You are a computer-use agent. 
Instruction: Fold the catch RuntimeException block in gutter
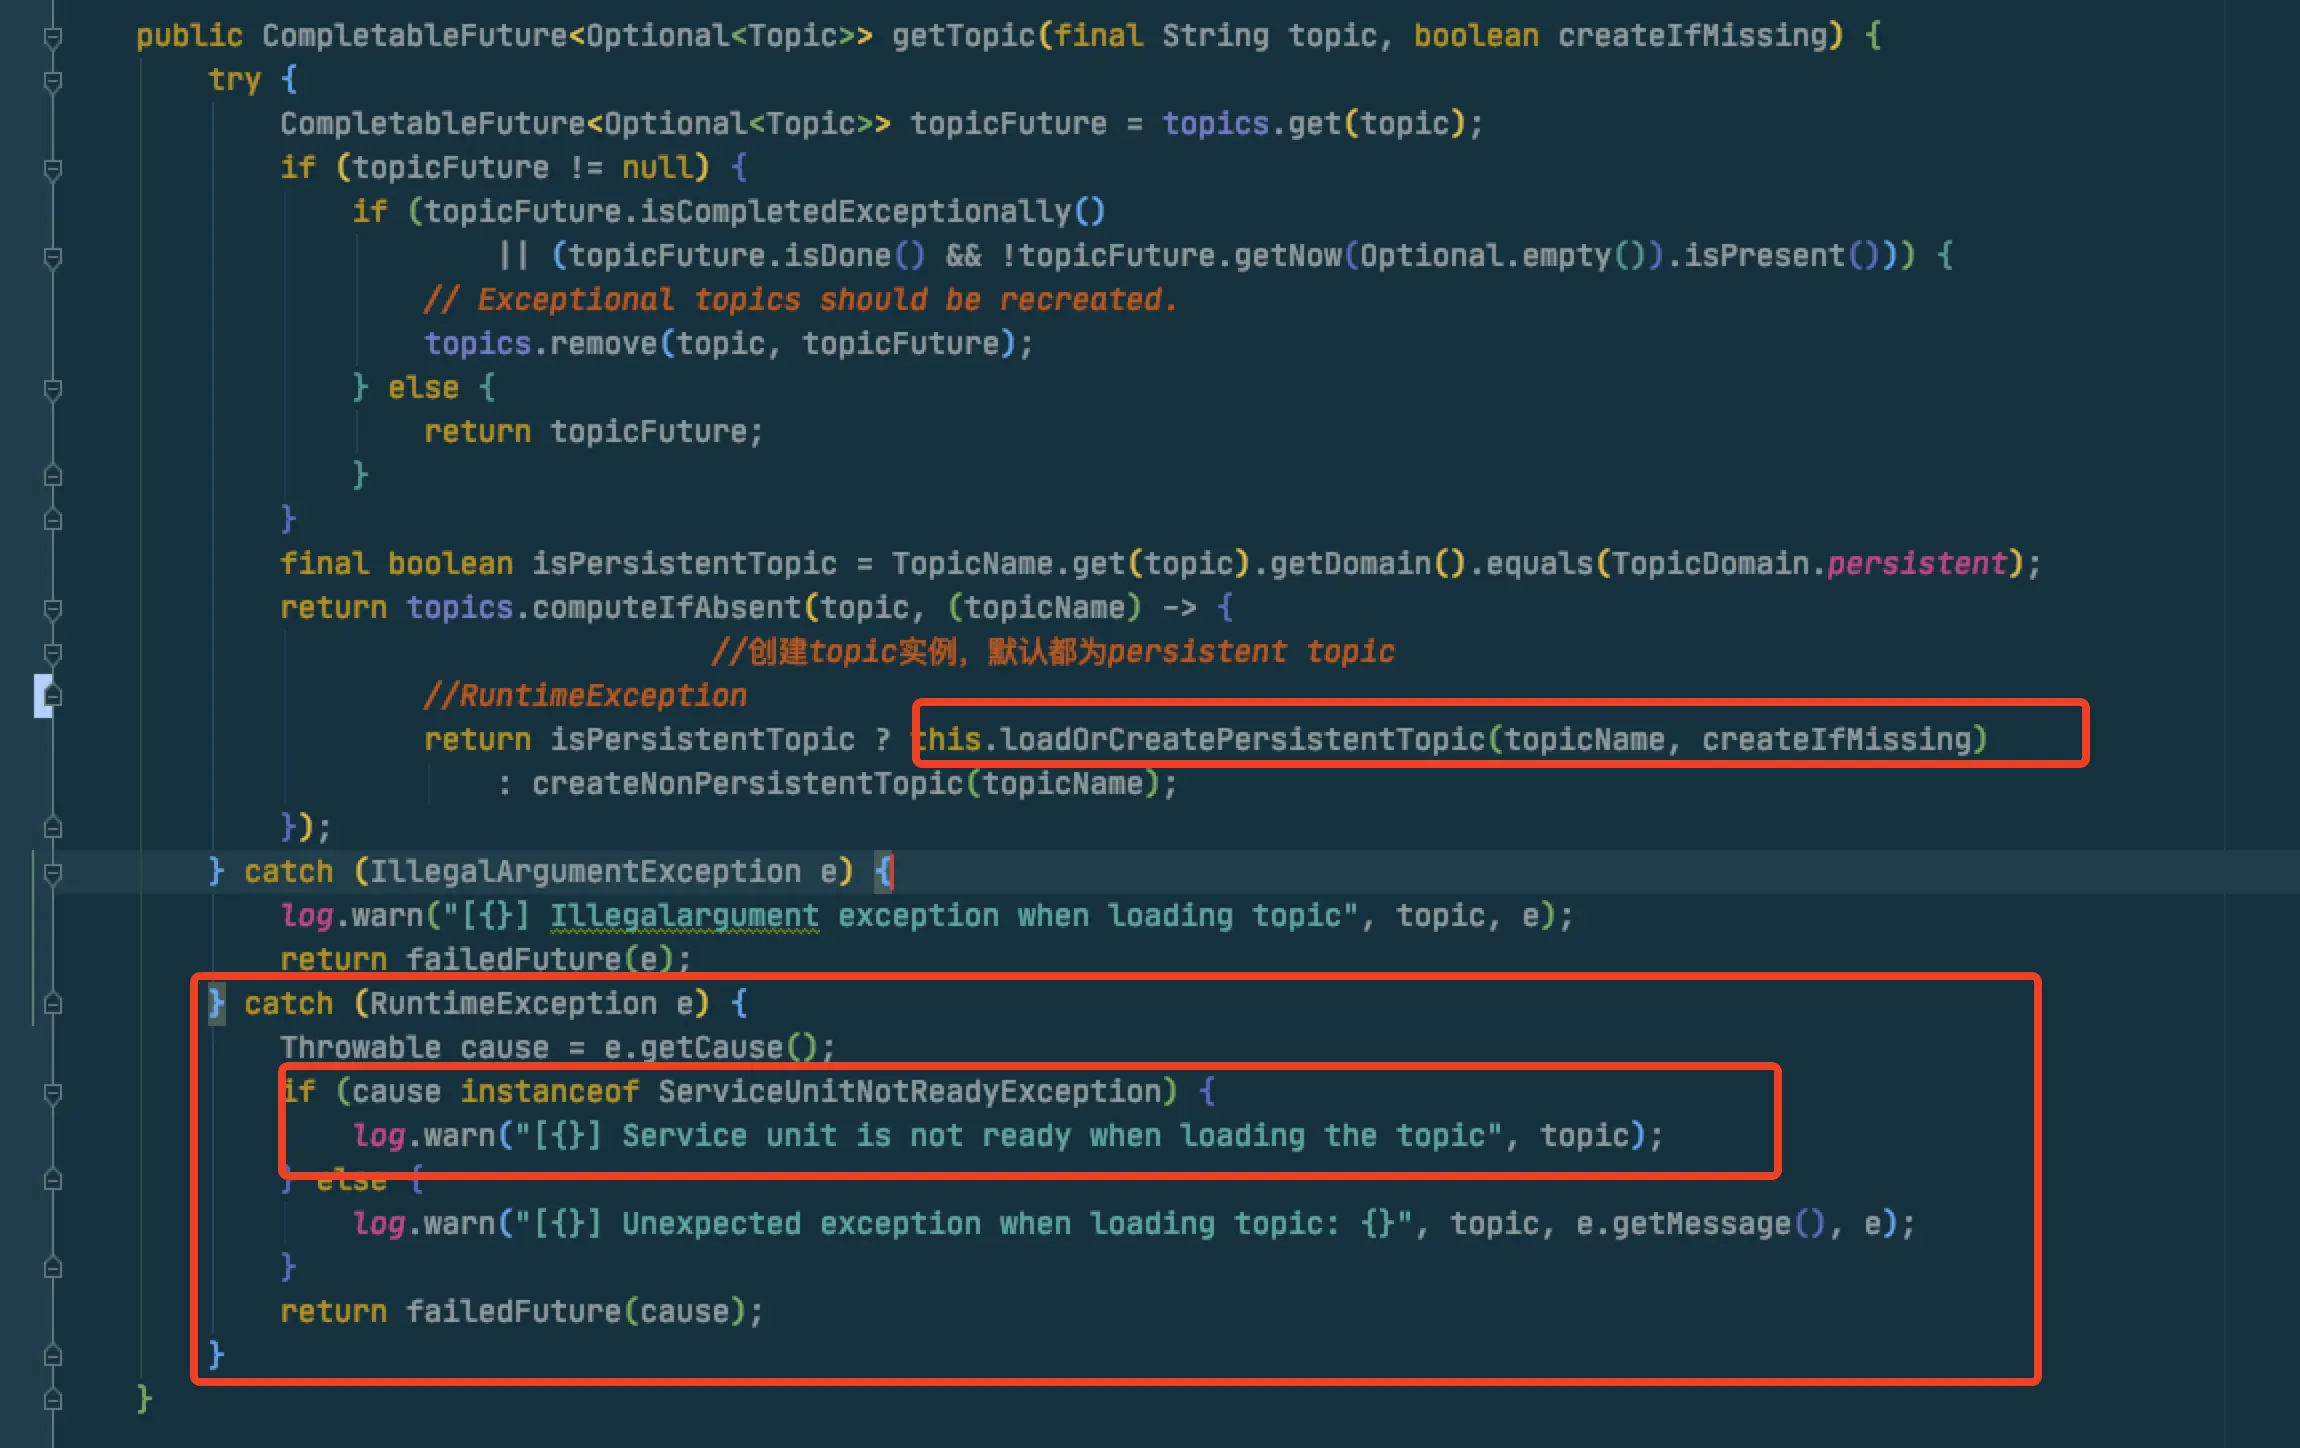(x=53, y=1004)
